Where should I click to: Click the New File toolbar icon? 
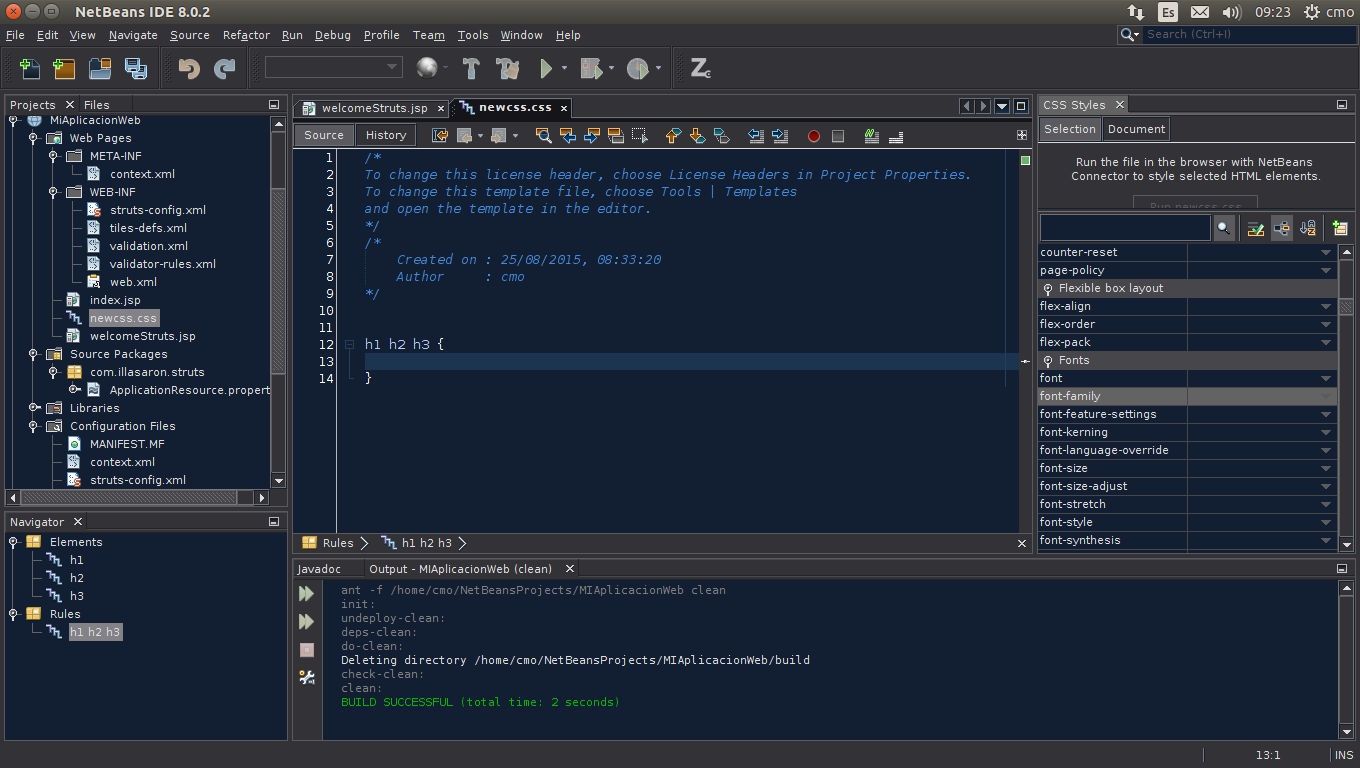point(29,68)
